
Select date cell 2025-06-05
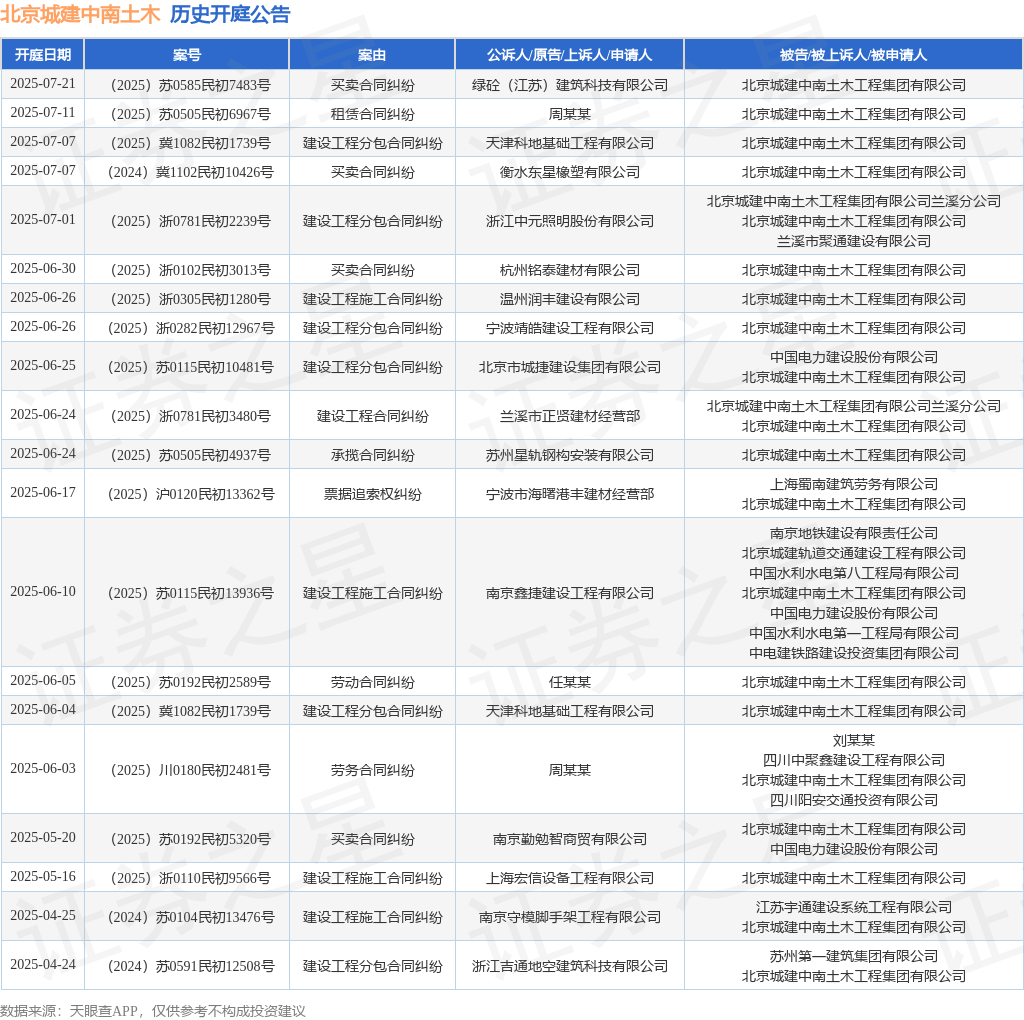(x=43, y=680)
